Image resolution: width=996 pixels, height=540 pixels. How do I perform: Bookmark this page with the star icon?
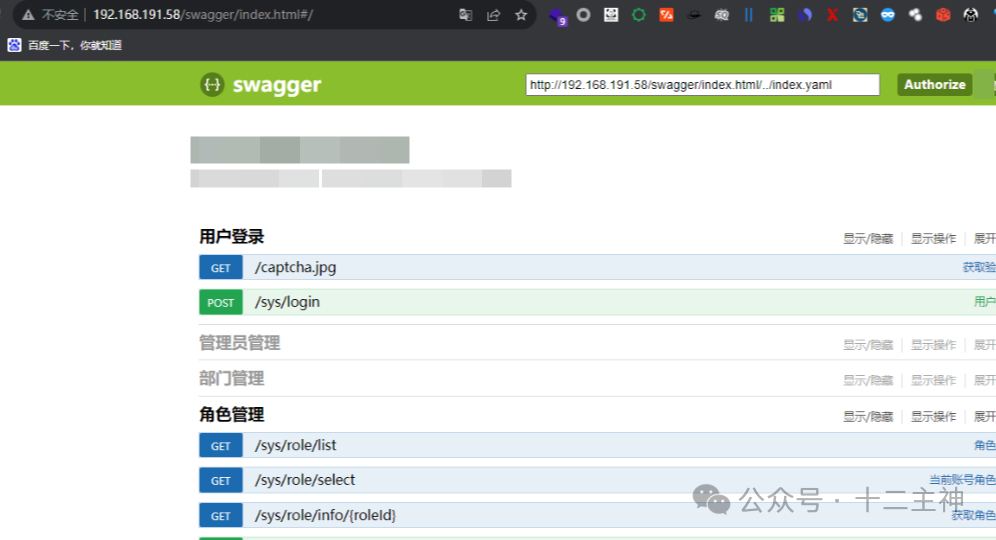521,15
